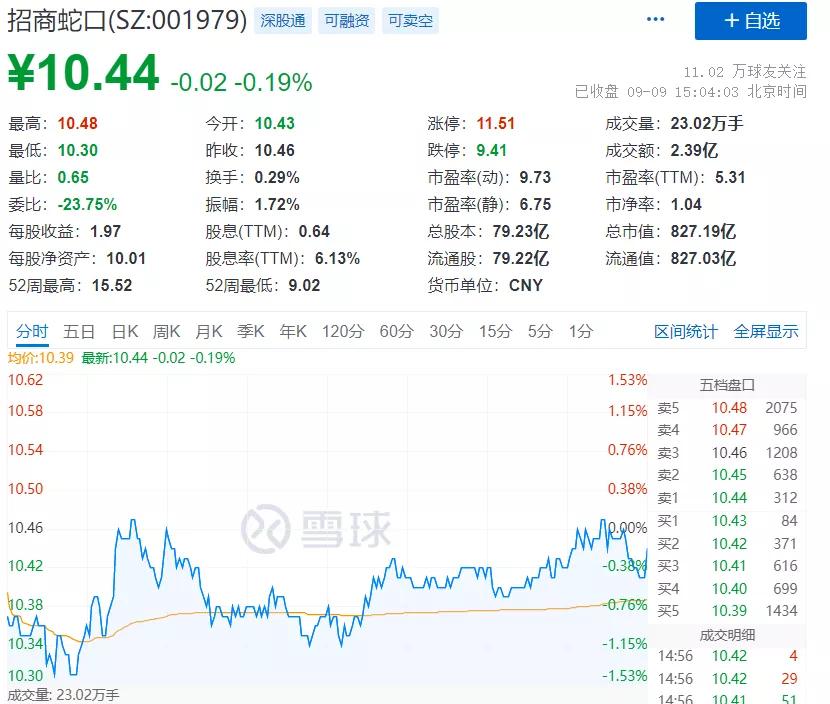Switch to the 30分 chart tab
The width and height of the screenshot is (830, 704).
(x=446, y=331)
